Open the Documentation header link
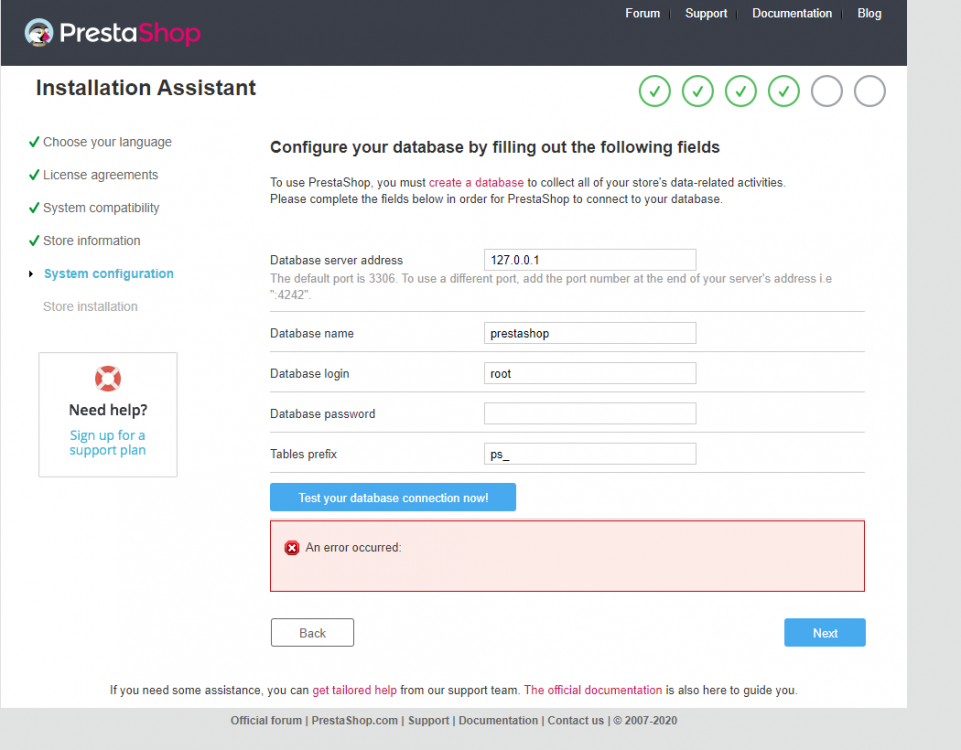 792,13
